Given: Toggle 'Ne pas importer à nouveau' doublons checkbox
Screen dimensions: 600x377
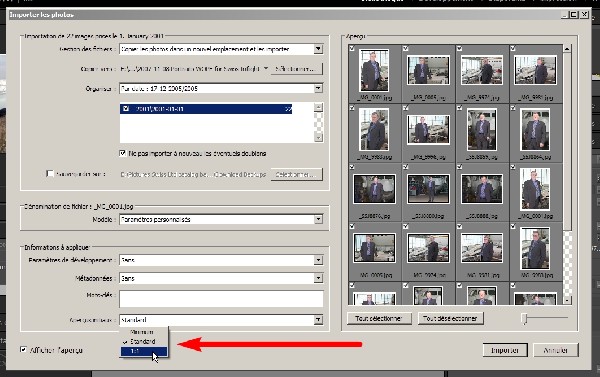Looking at the screenshot, I should (x=122, y=153).
